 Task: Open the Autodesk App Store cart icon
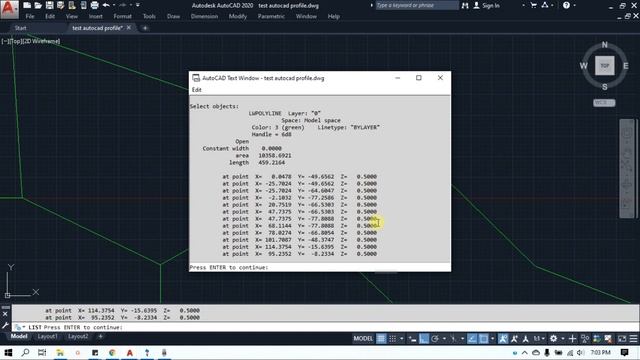[533, 5]
